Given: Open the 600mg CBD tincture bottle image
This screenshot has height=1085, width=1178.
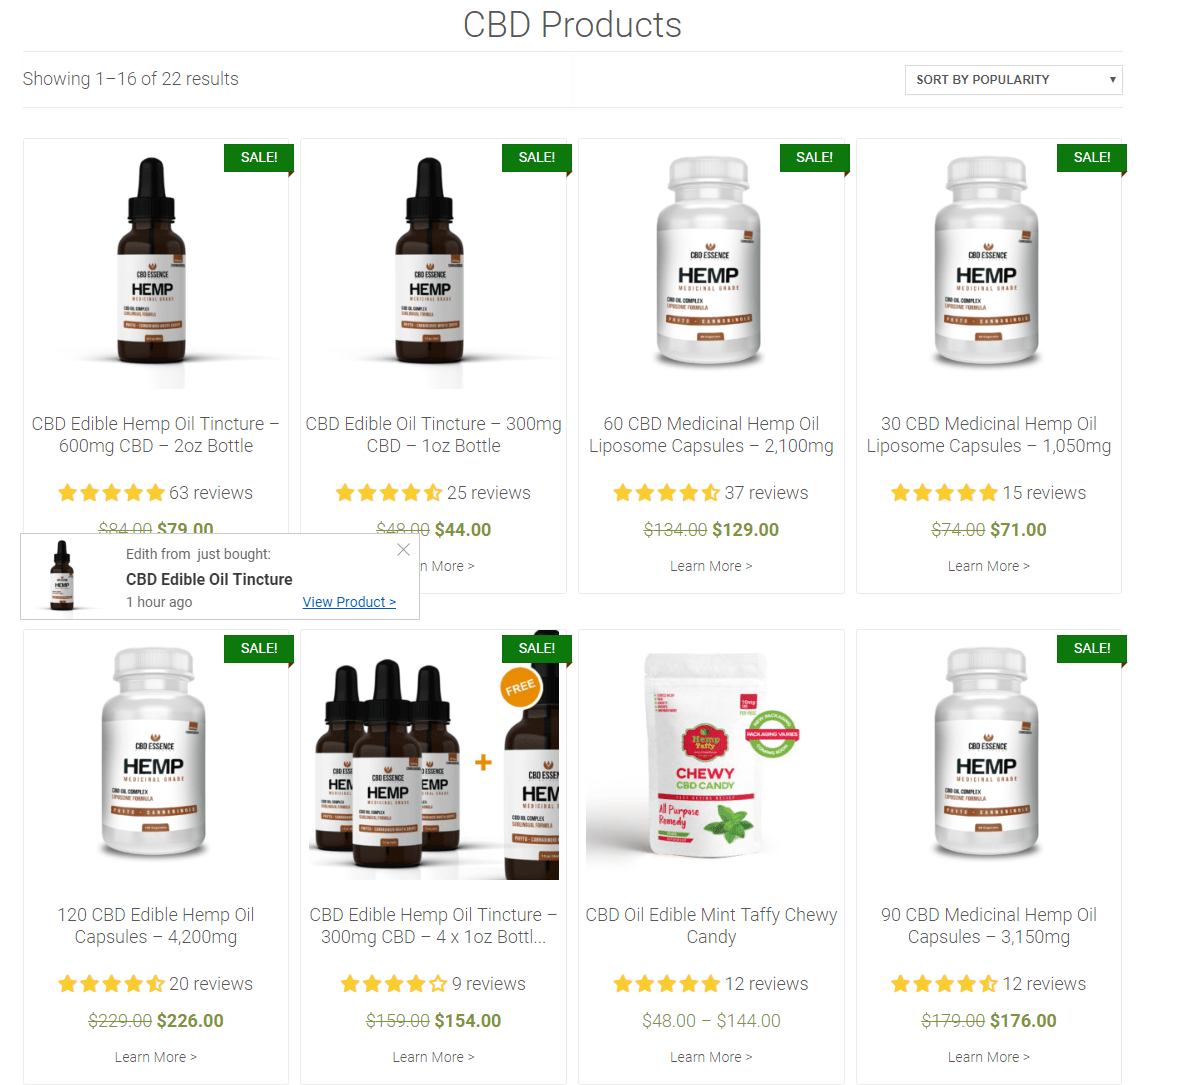Looking at the screenshot, I should point(152,261).
